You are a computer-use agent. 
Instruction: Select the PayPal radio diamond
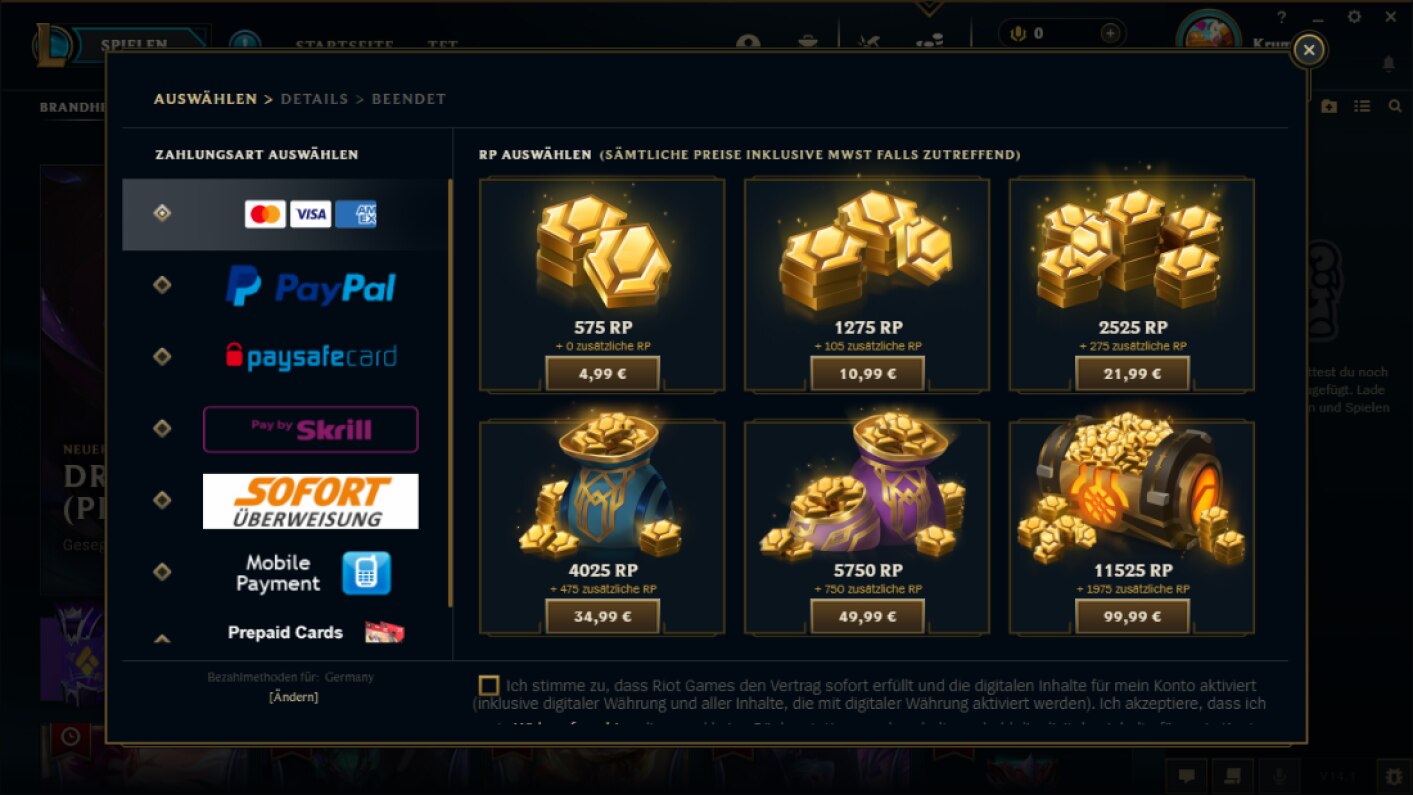coord(162,285)
